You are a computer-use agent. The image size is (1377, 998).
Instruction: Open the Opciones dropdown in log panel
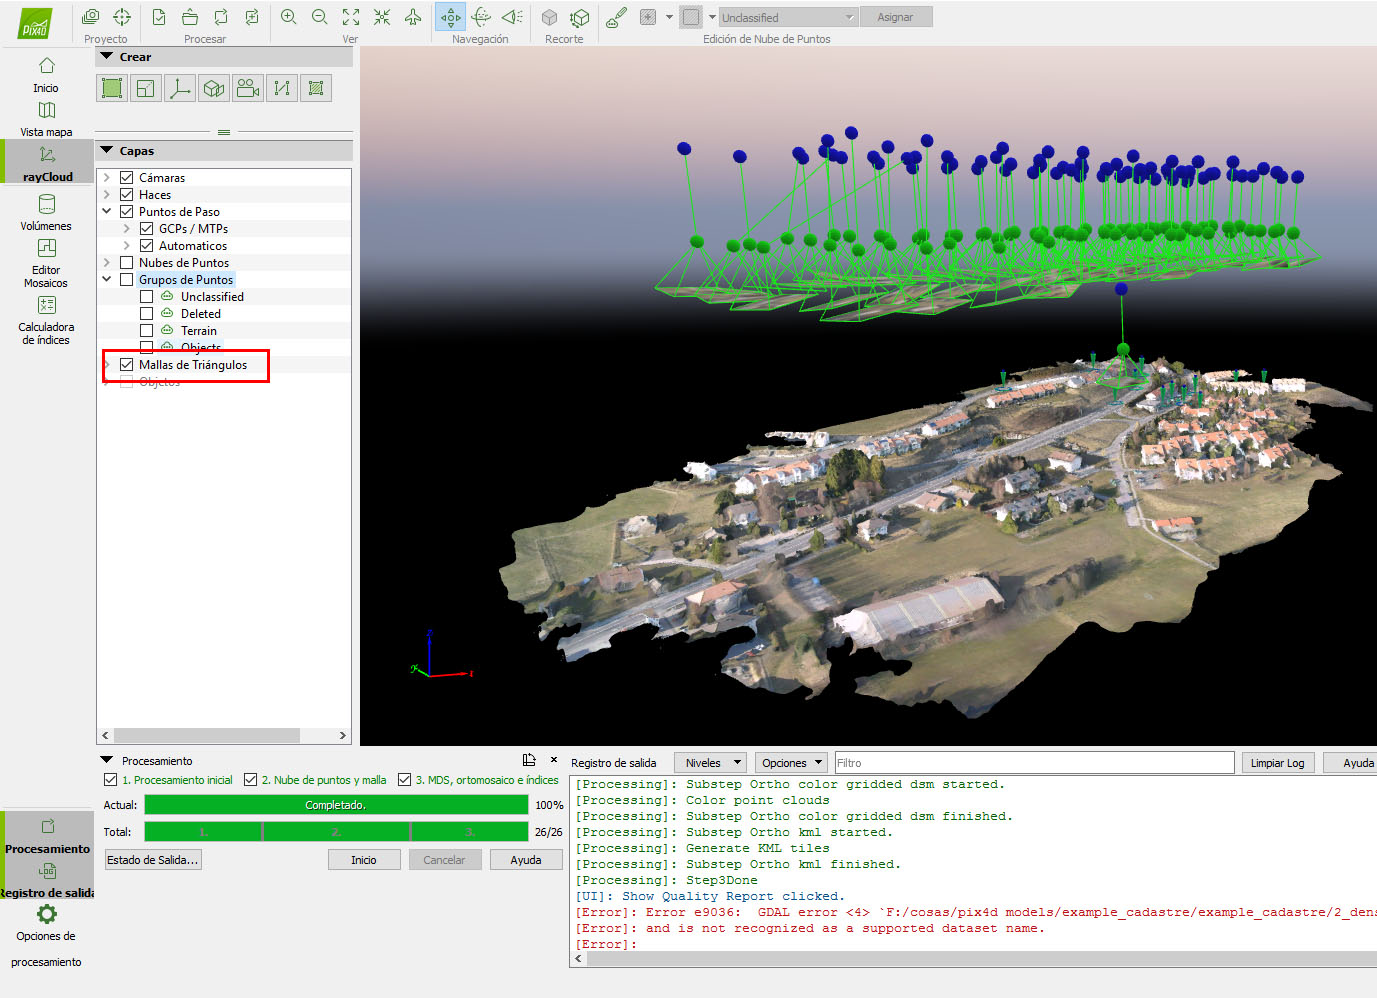pos(791,763)
